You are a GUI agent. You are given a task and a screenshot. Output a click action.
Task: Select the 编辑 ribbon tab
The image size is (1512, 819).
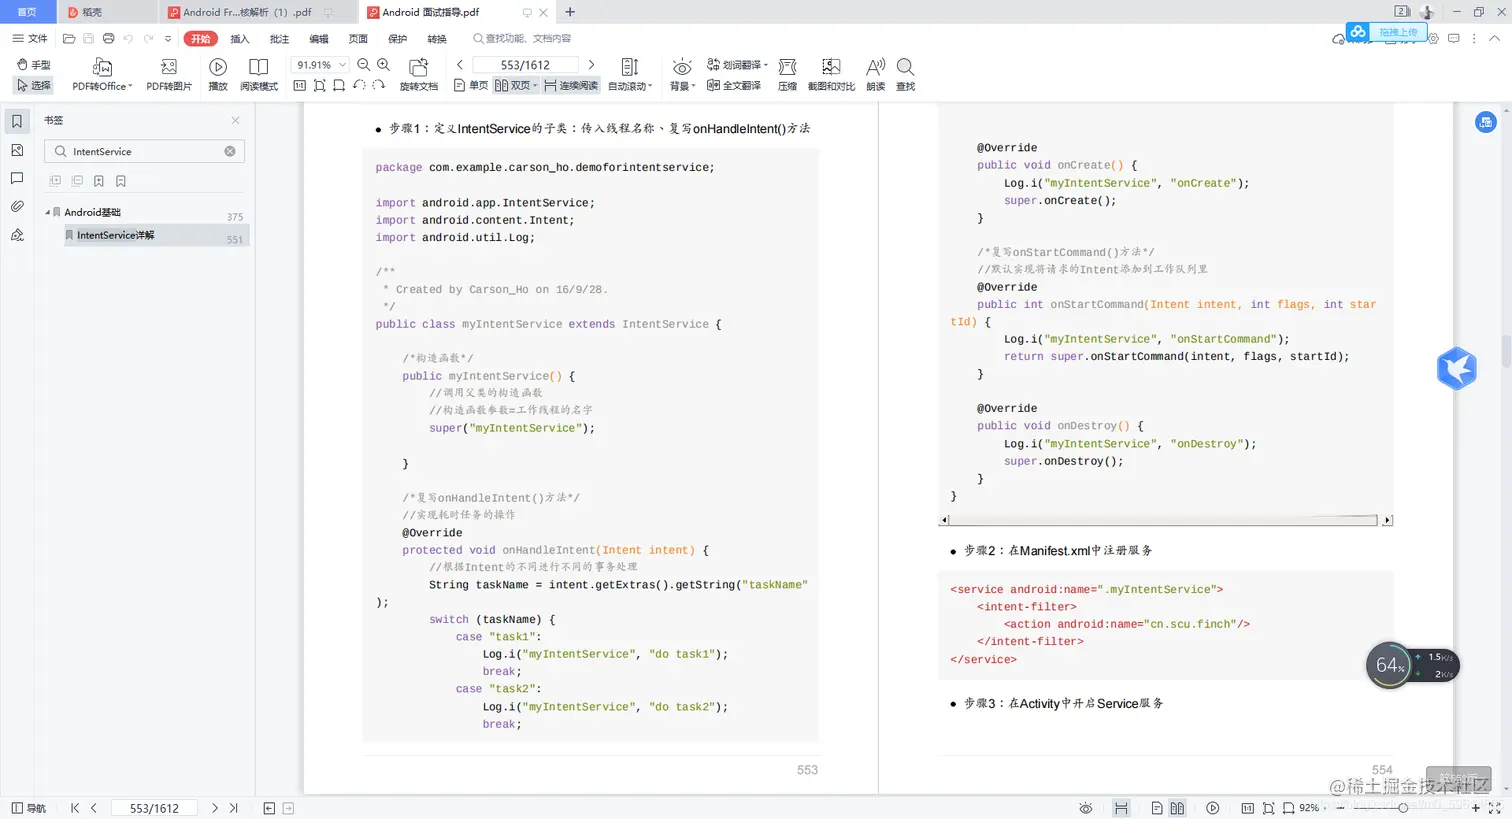319,39
